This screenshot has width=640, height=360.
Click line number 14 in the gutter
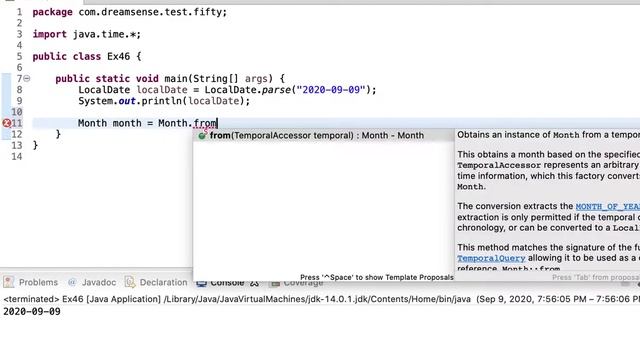tap(17, 156)
